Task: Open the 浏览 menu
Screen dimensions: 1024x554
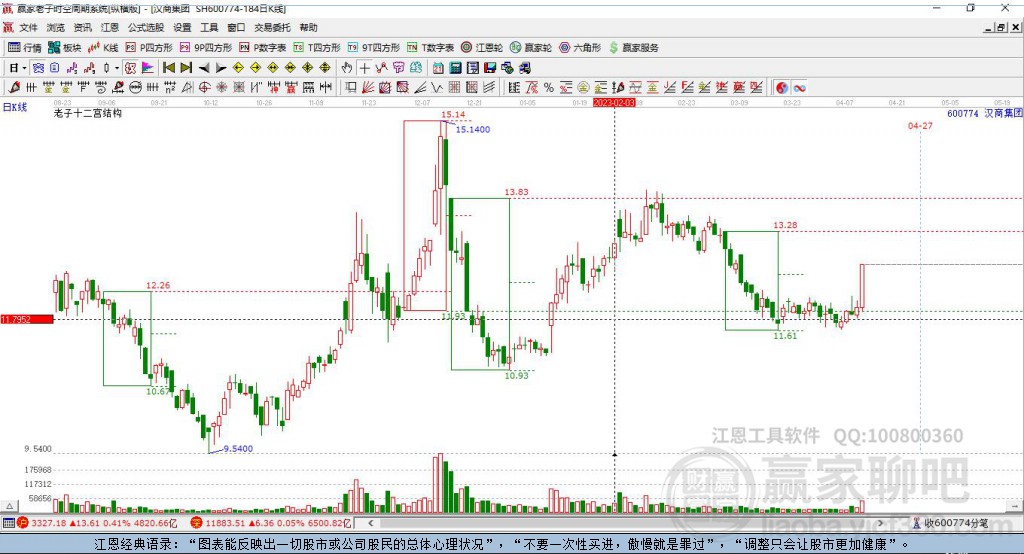Action: (56, 27)
